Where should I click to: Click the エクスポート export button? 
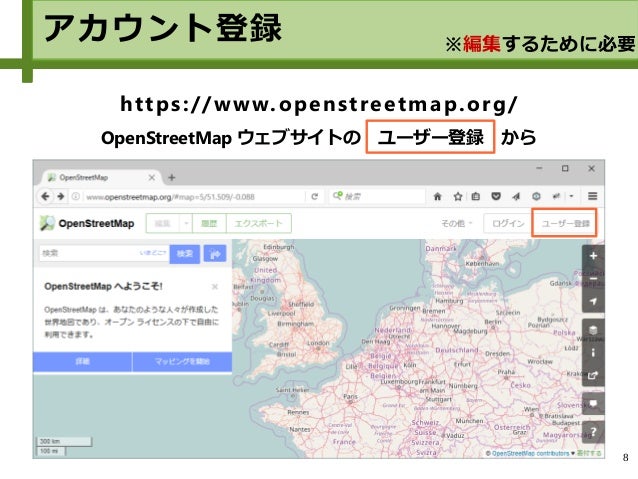point(259,223)
